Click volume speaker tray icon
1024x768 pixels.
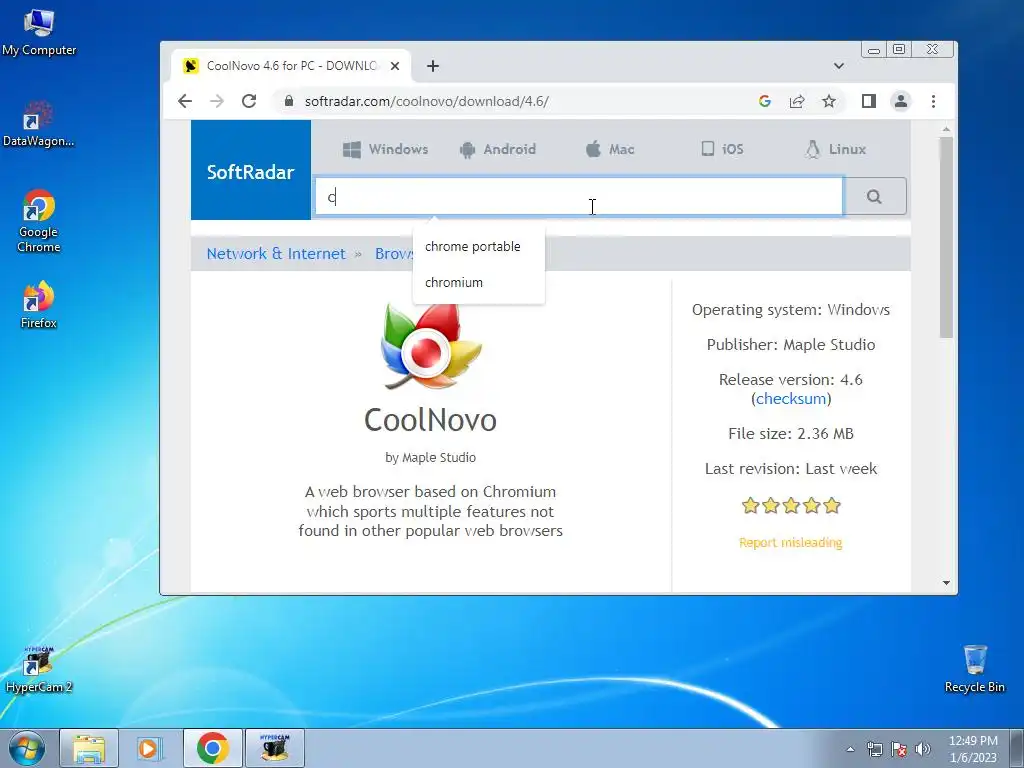pyautogui.click(x=923, y=749)
